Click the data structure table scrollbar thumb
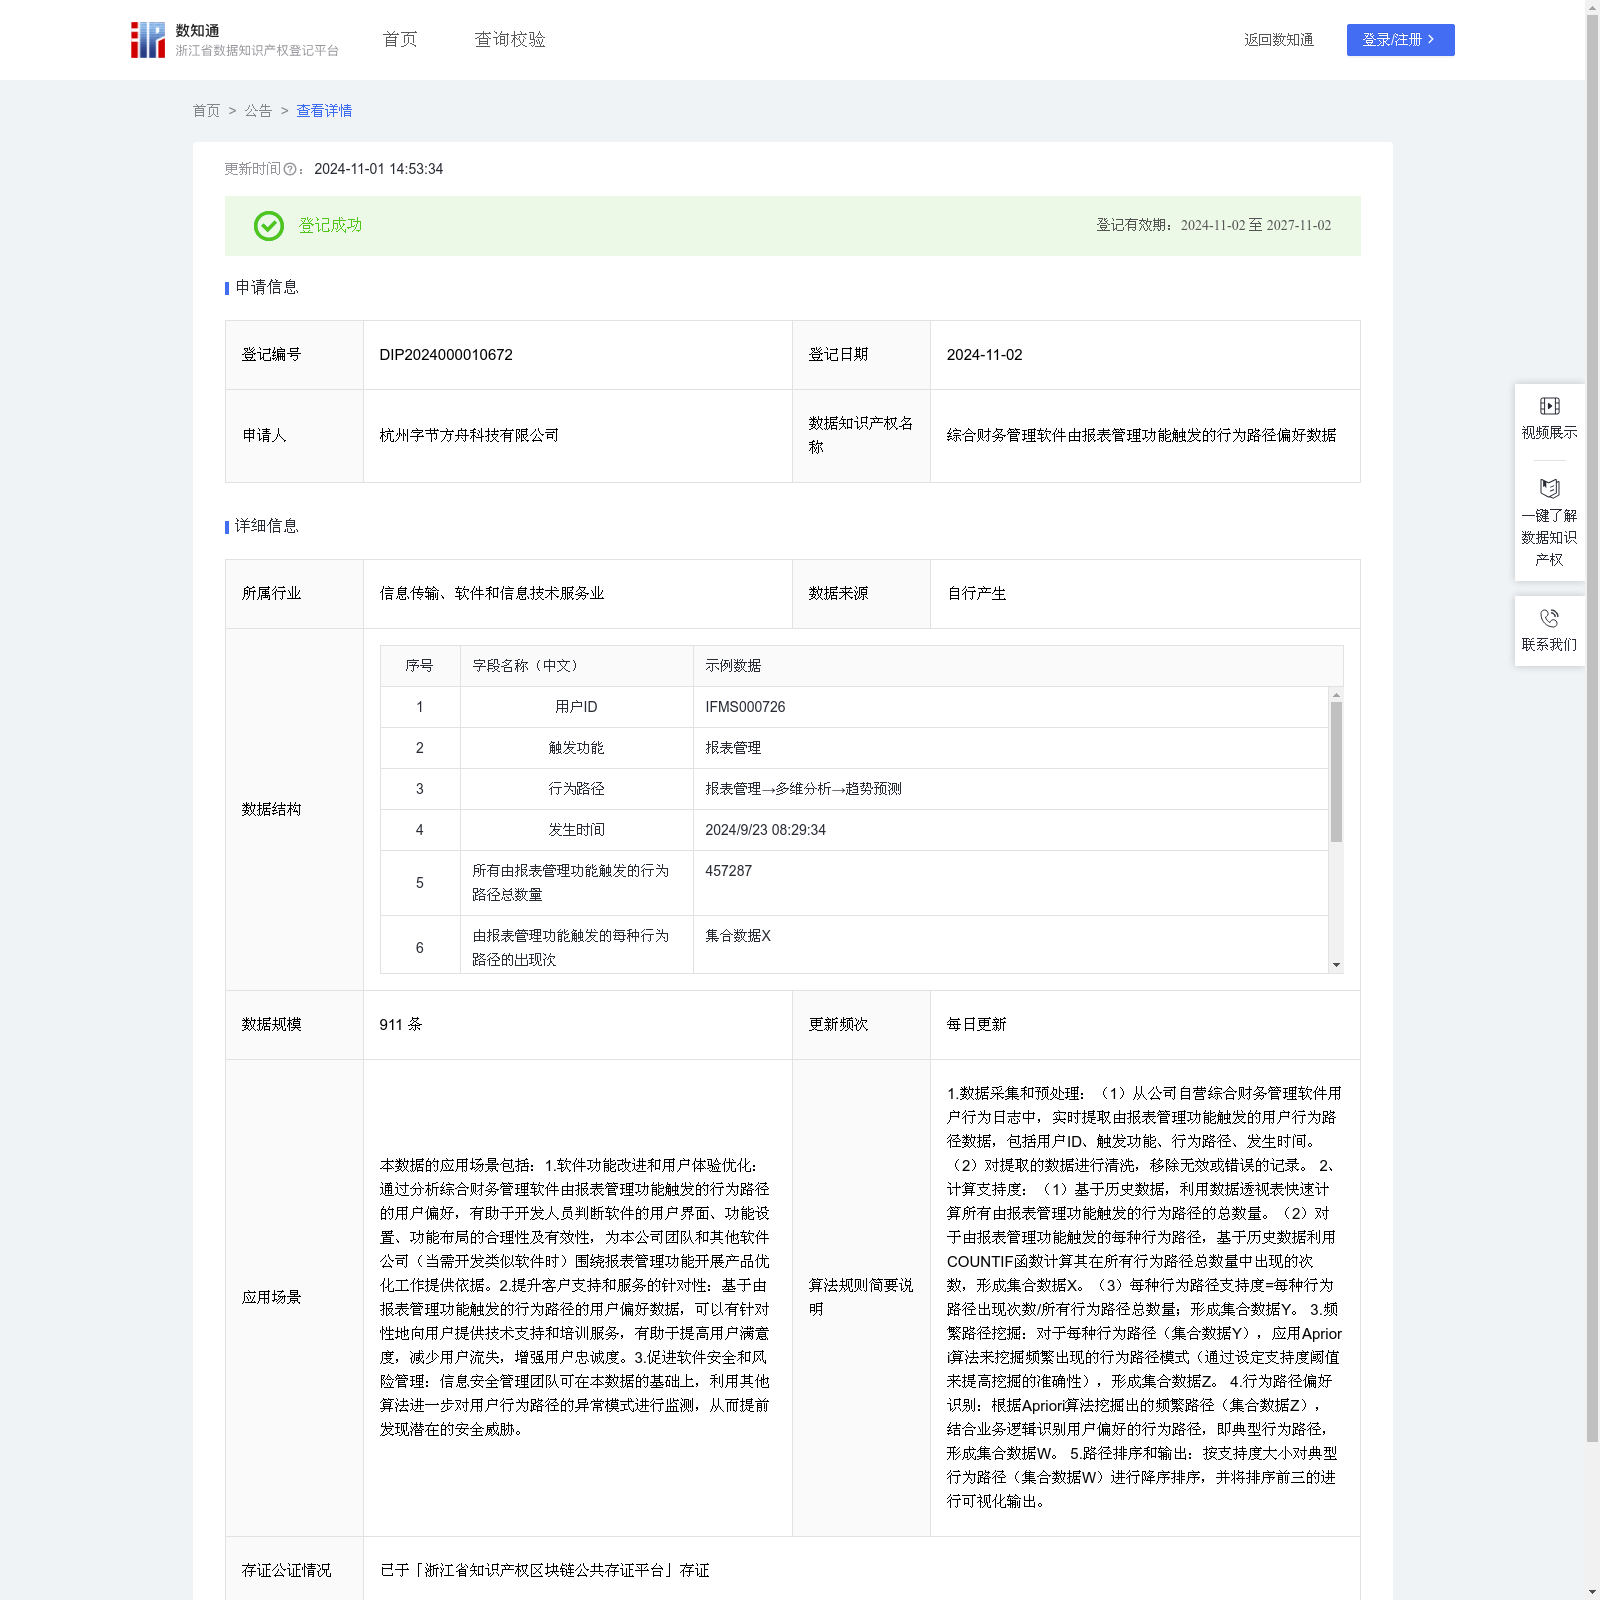The height and width of the screenshot is (1600, 1600). click(1336, 770)
